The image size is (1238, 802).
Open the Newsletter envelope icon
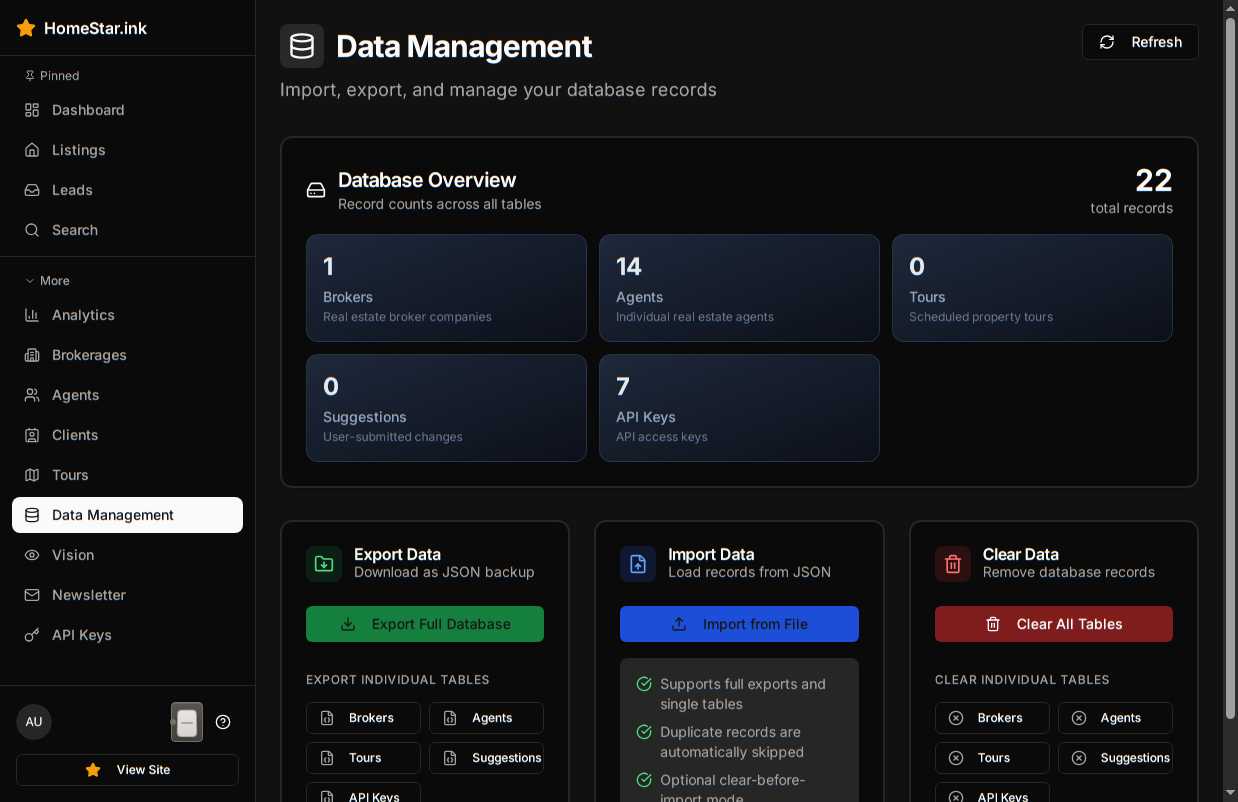pos(31,595)
